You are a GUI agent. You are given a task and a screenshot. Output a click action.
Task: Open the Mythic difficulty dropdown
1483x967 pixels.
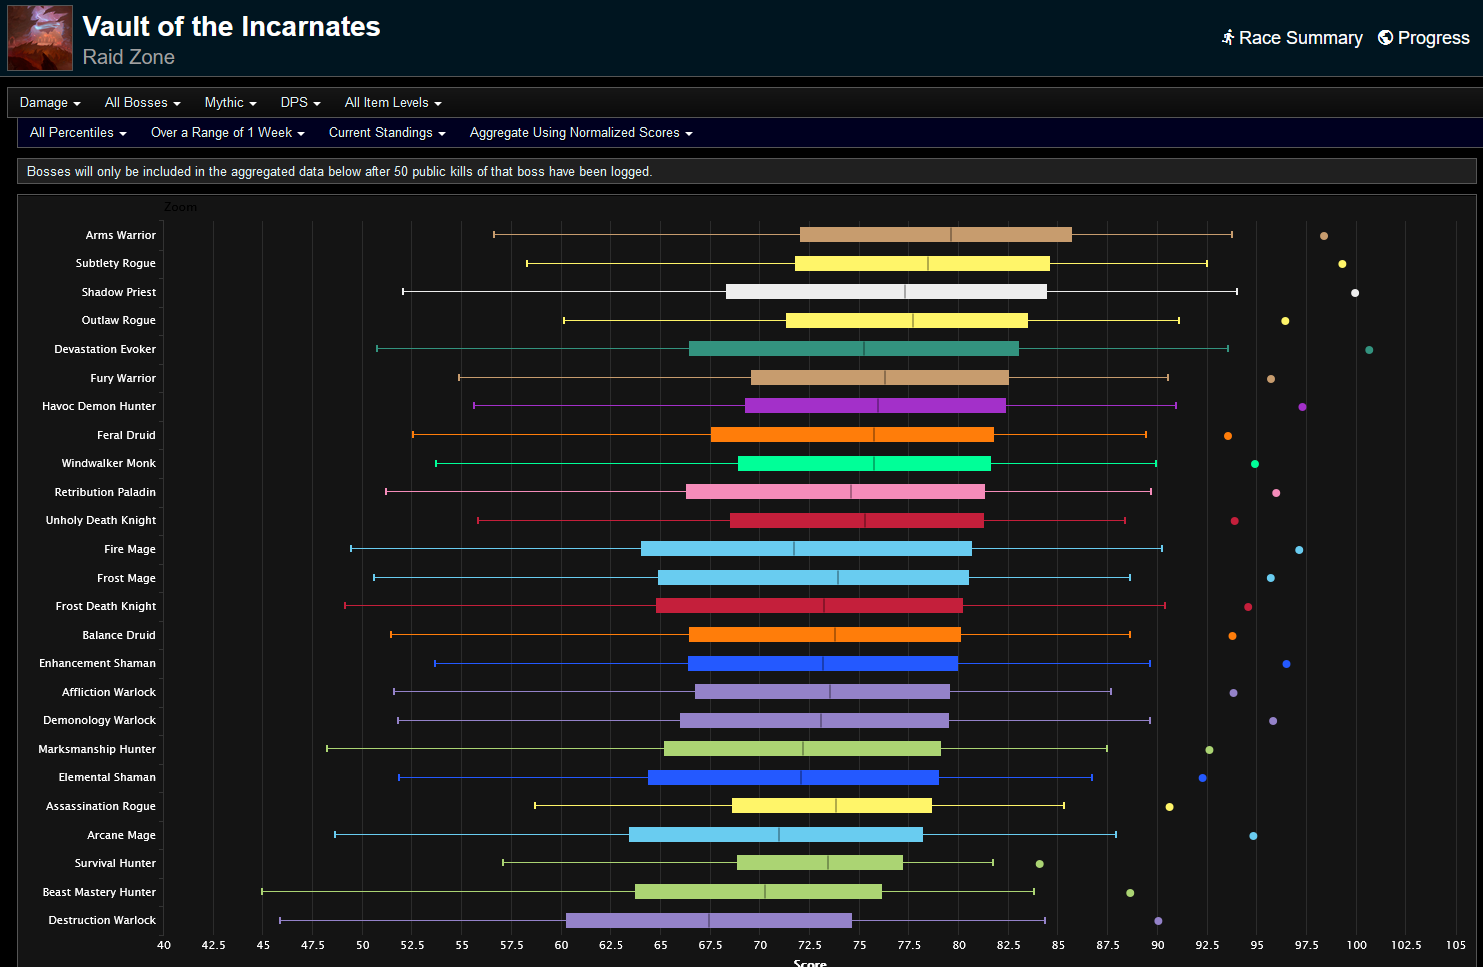tap(230, 103)
